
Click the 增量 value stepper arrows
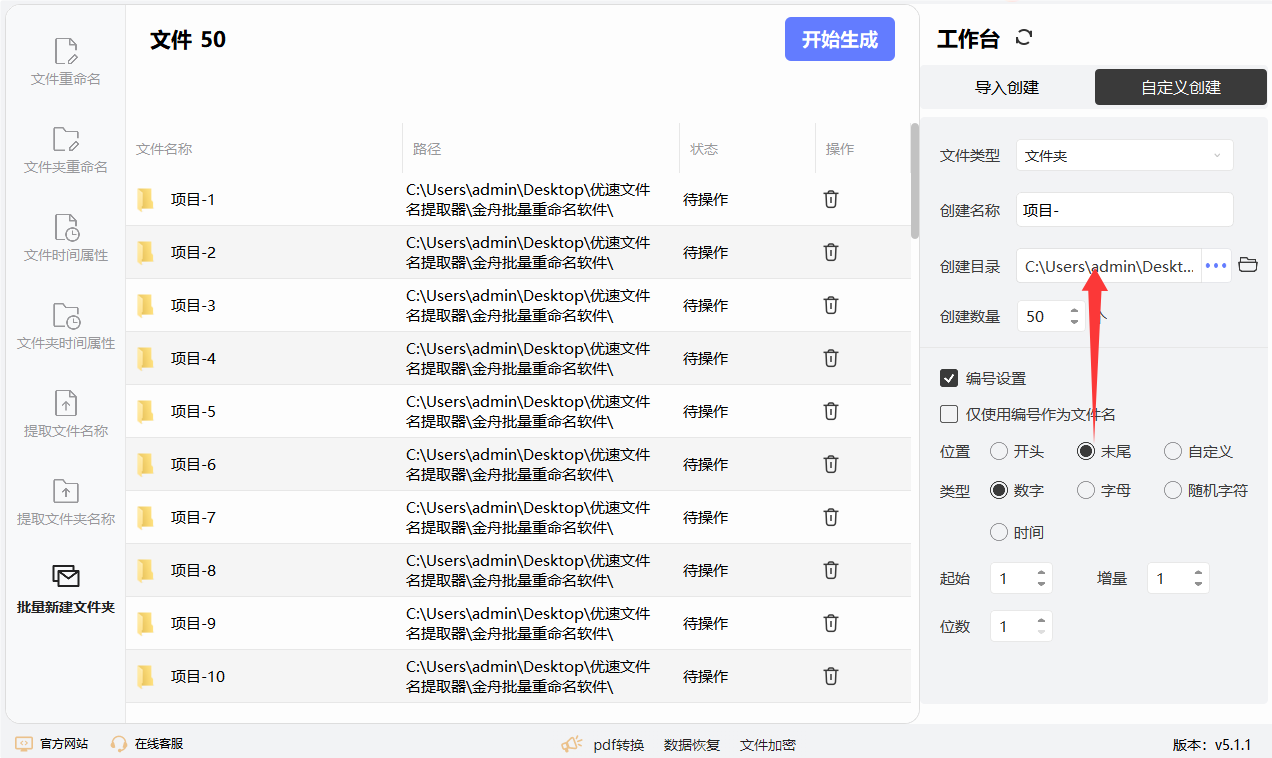click(x=1198, y=578)
